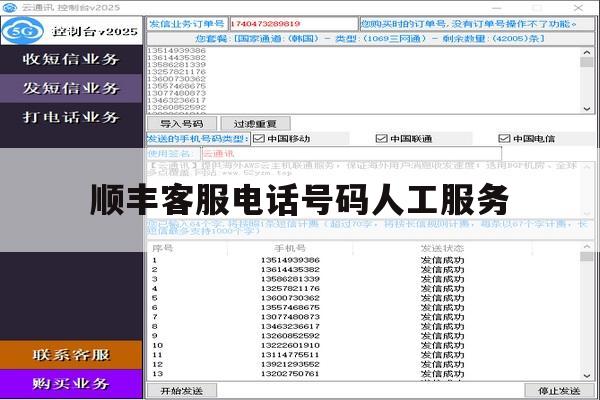Click the 手机号 column header
The height and width of the screenshot is (400, 600).
click(290, 248)
